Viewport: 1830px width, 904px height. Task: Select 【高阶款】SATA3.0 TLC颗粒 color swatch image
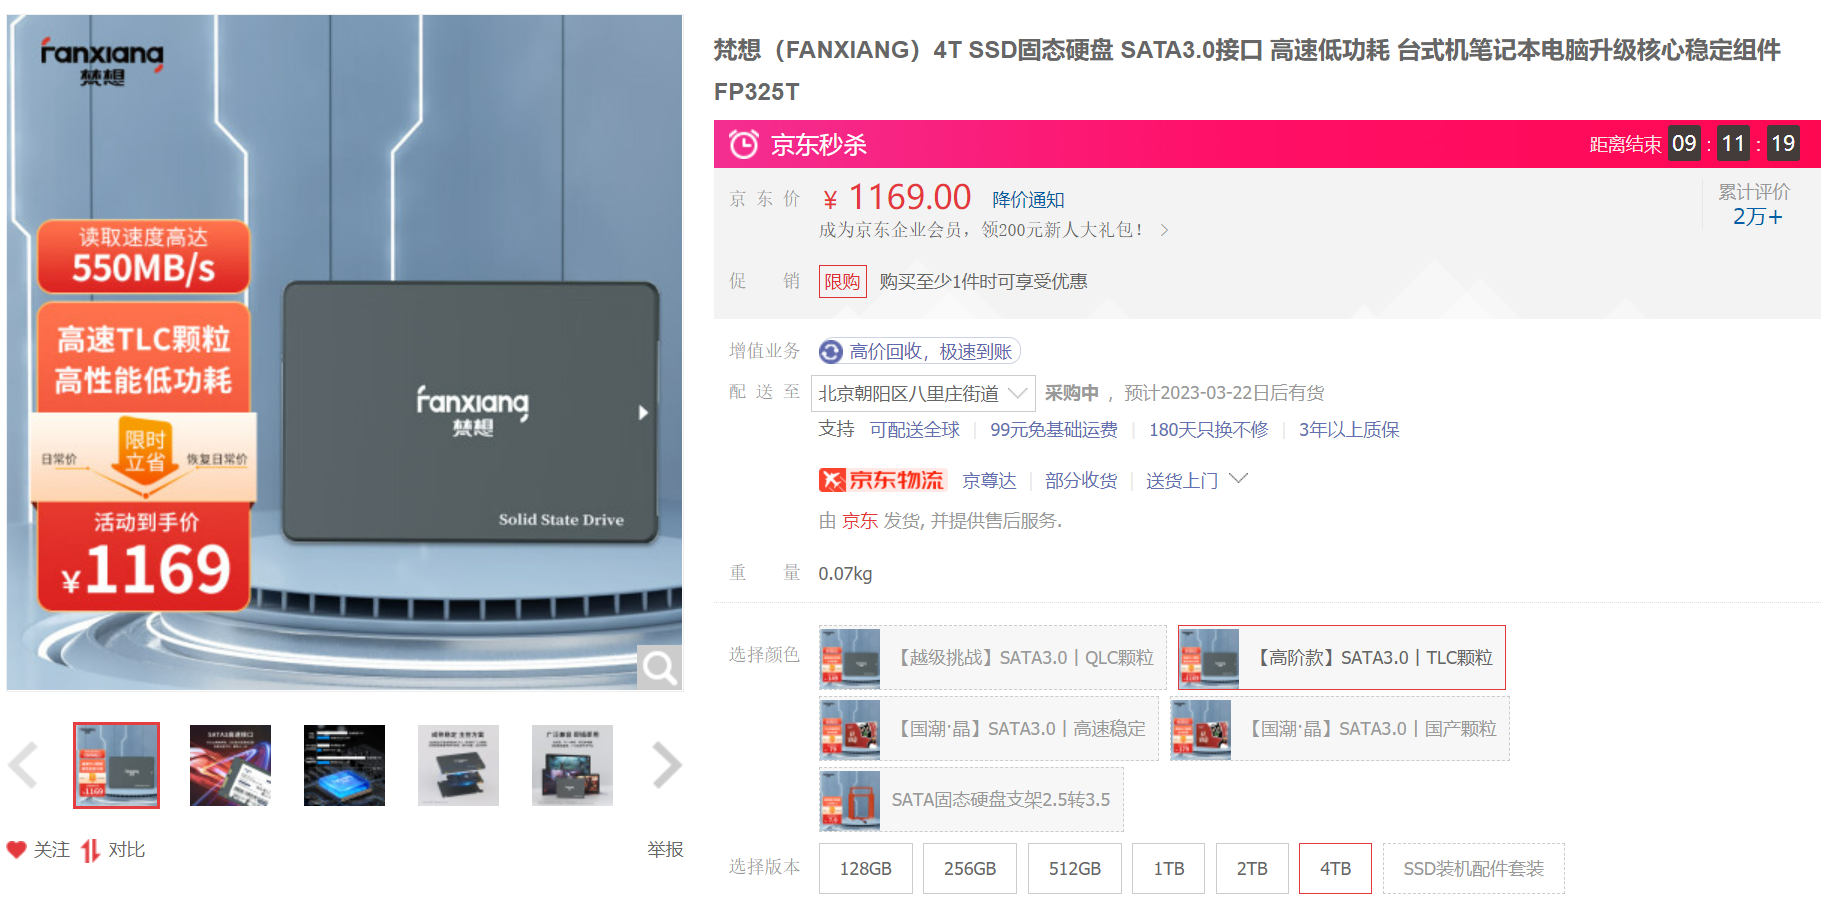click(x=1209, y=658)
